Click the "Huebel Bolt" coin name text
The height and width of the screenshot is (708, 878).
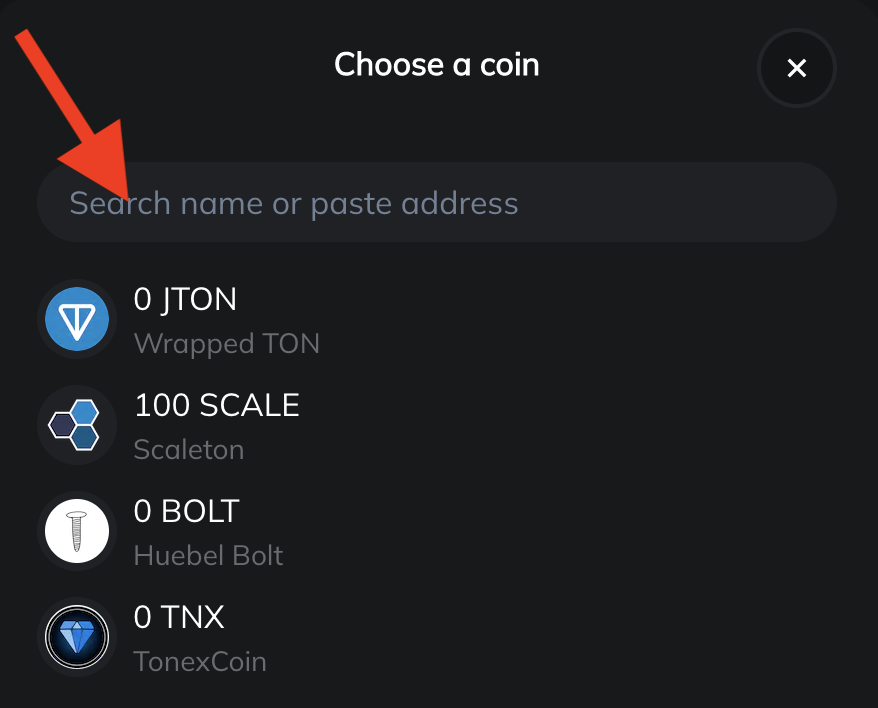208,556
